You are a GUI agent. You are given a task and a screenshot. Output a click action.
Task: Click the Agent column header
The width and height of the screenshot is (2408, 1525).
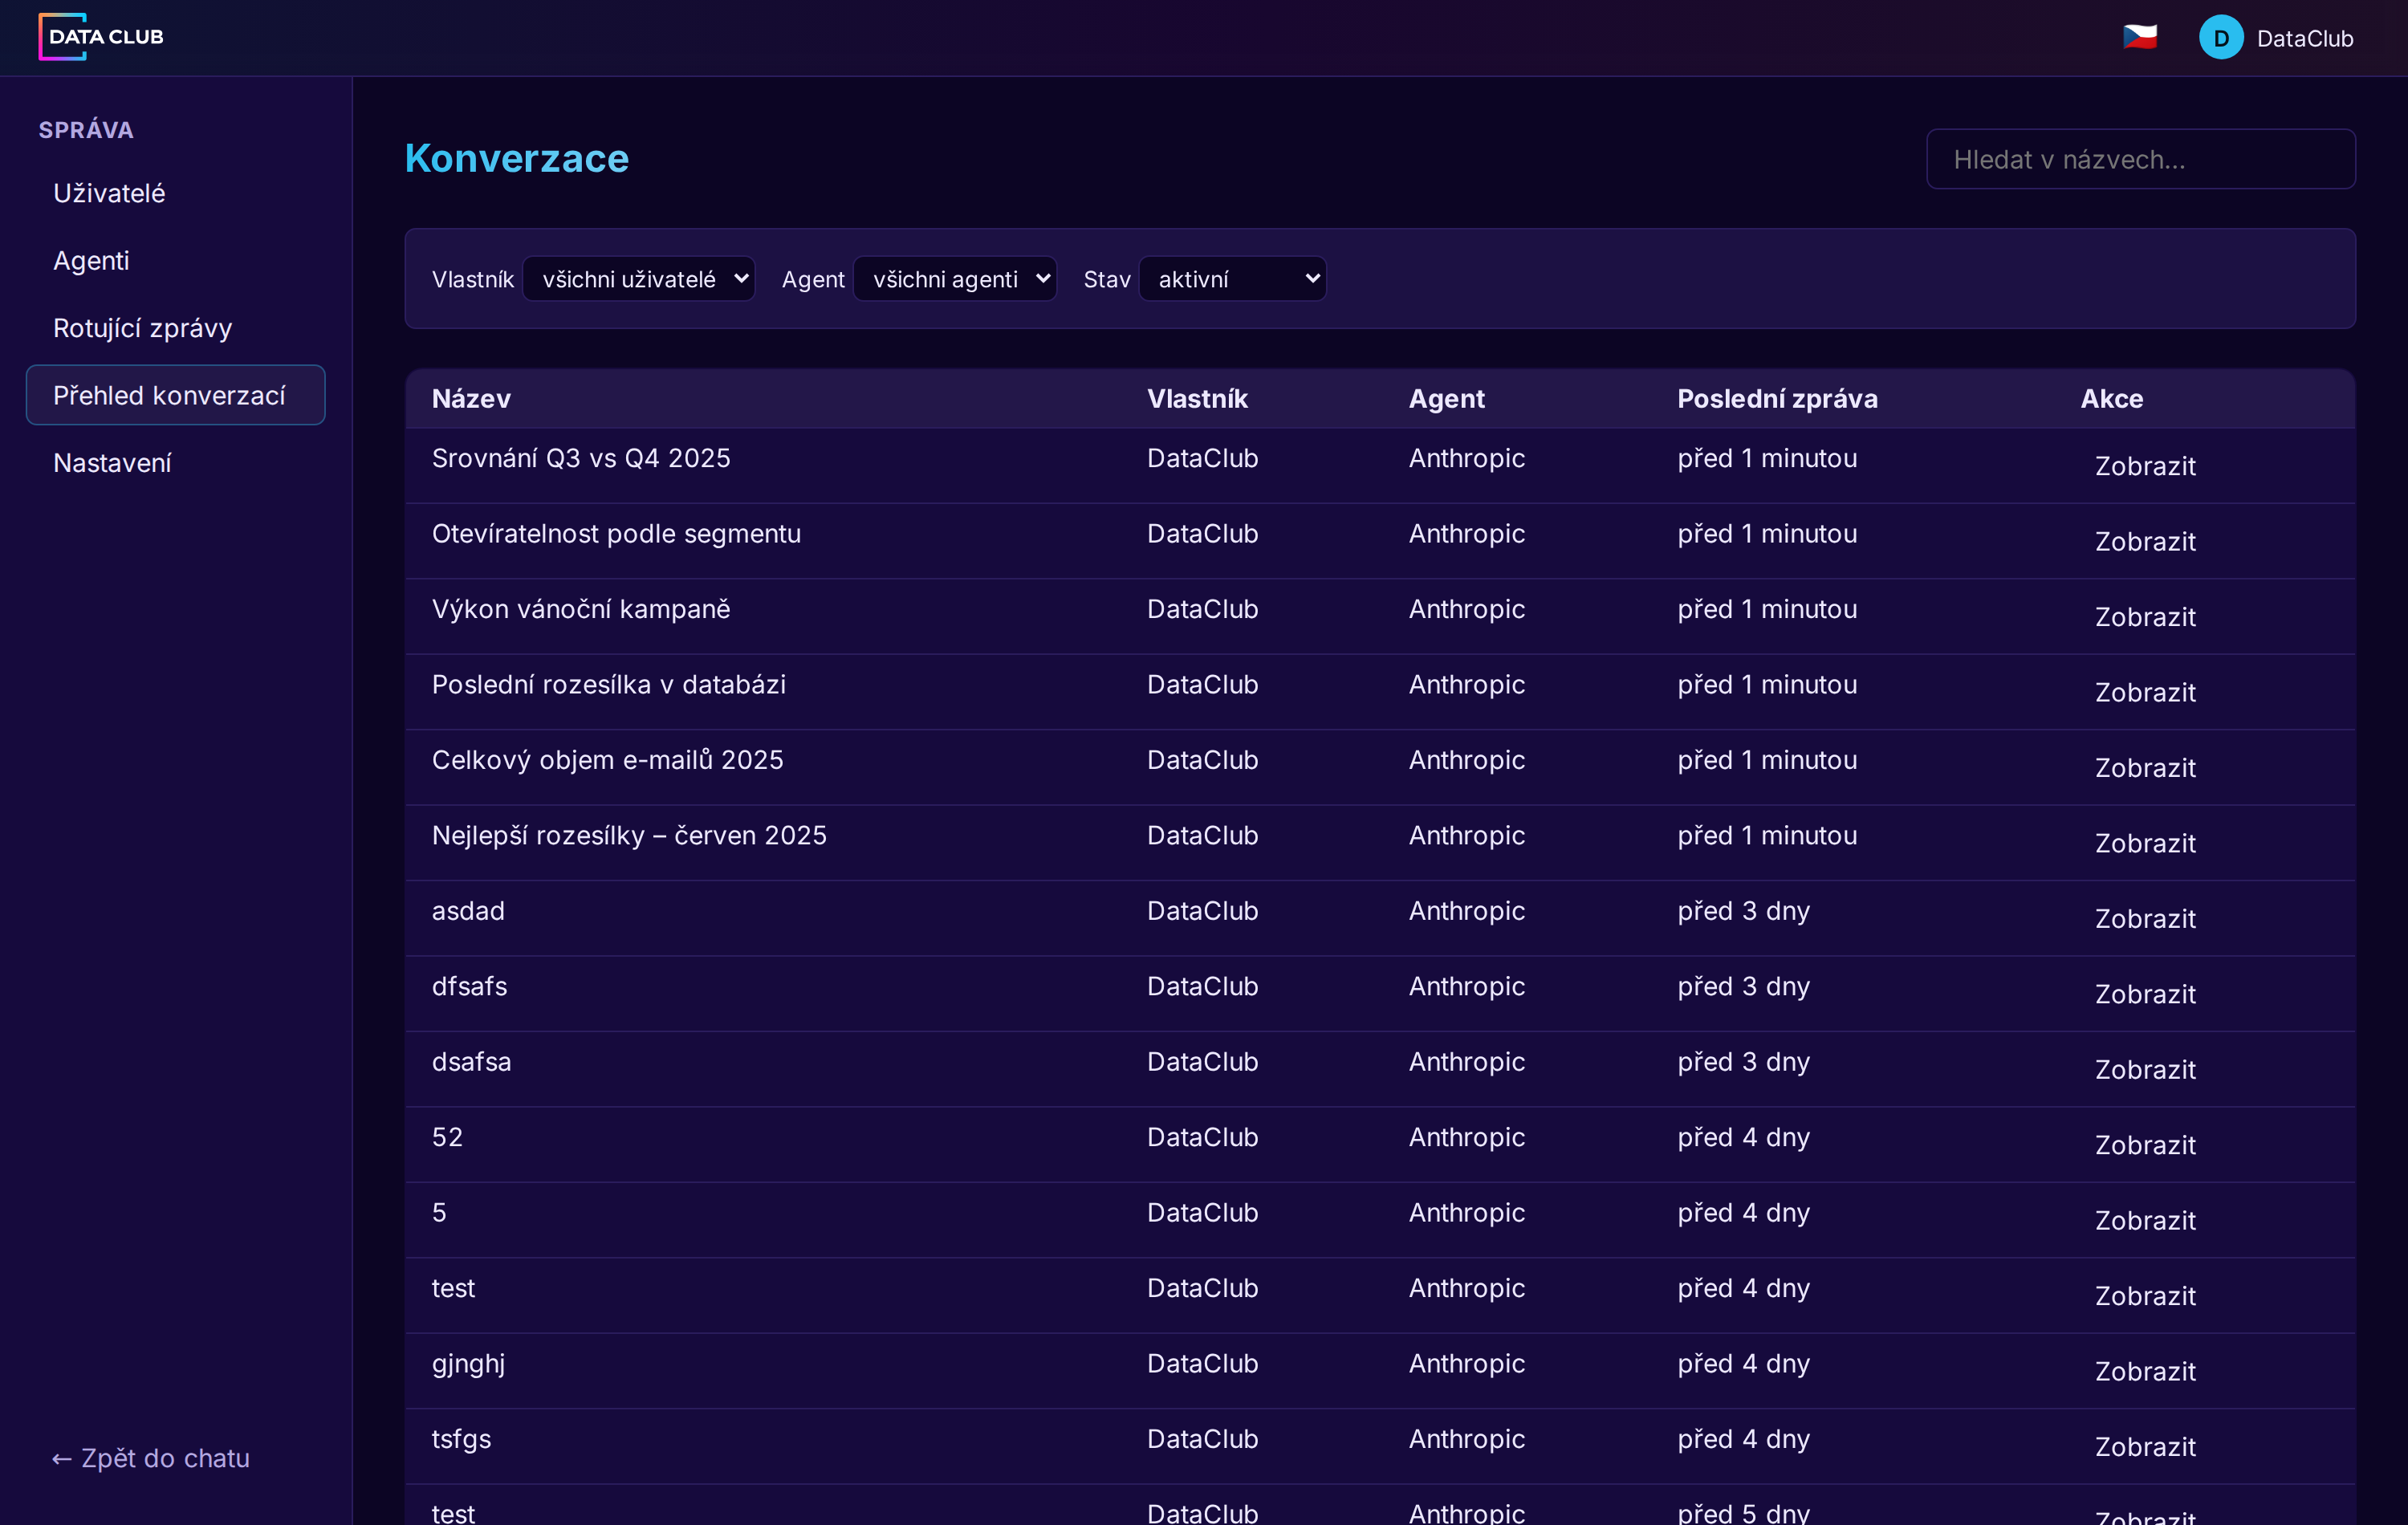1446,399
